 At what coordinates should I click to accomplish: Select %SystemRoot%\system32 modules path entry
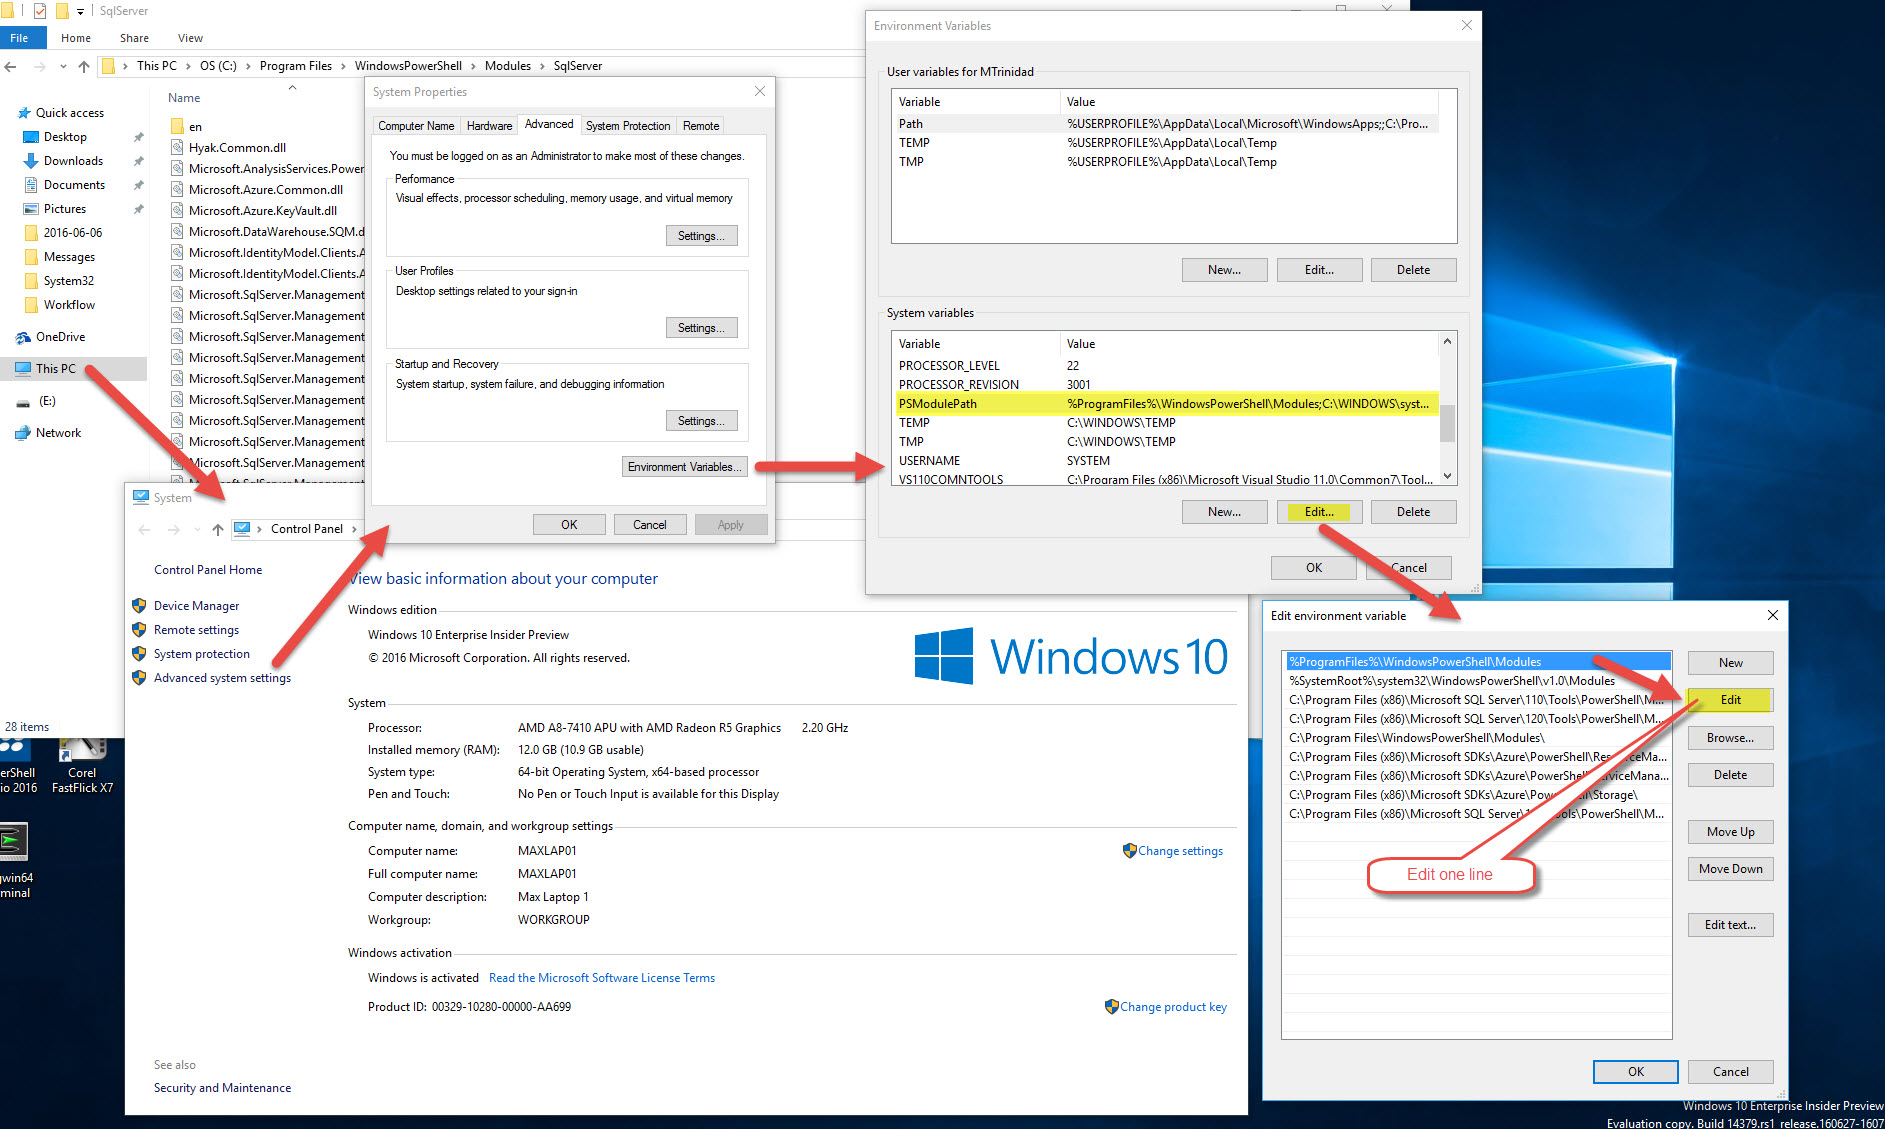pyautogui.click(x=1477, y=681)
